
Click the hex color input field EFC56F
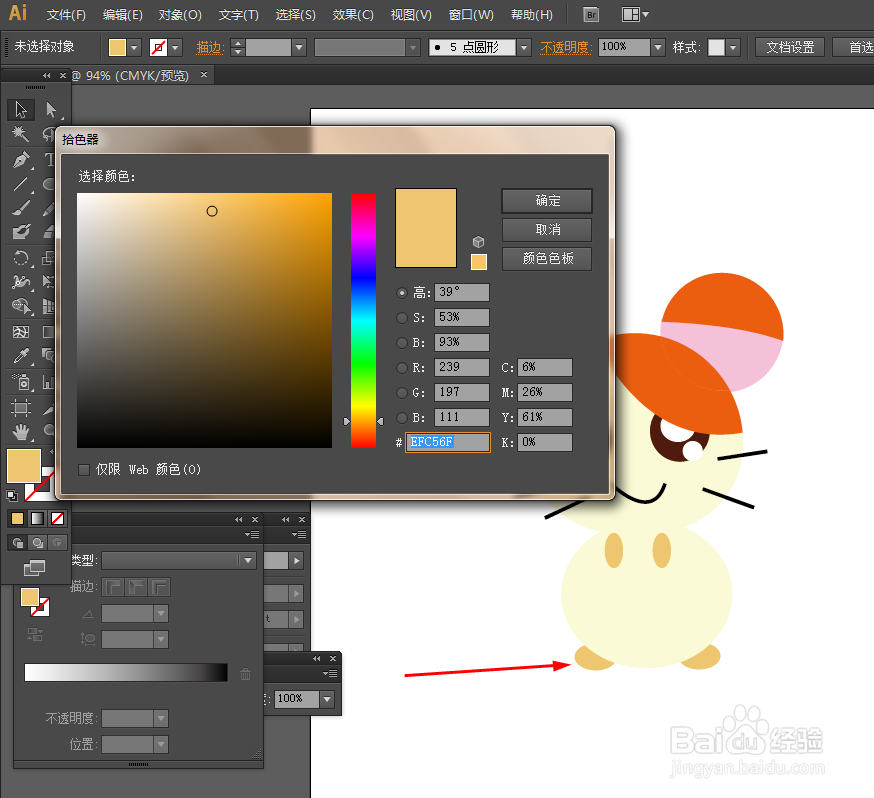point(448,442)
